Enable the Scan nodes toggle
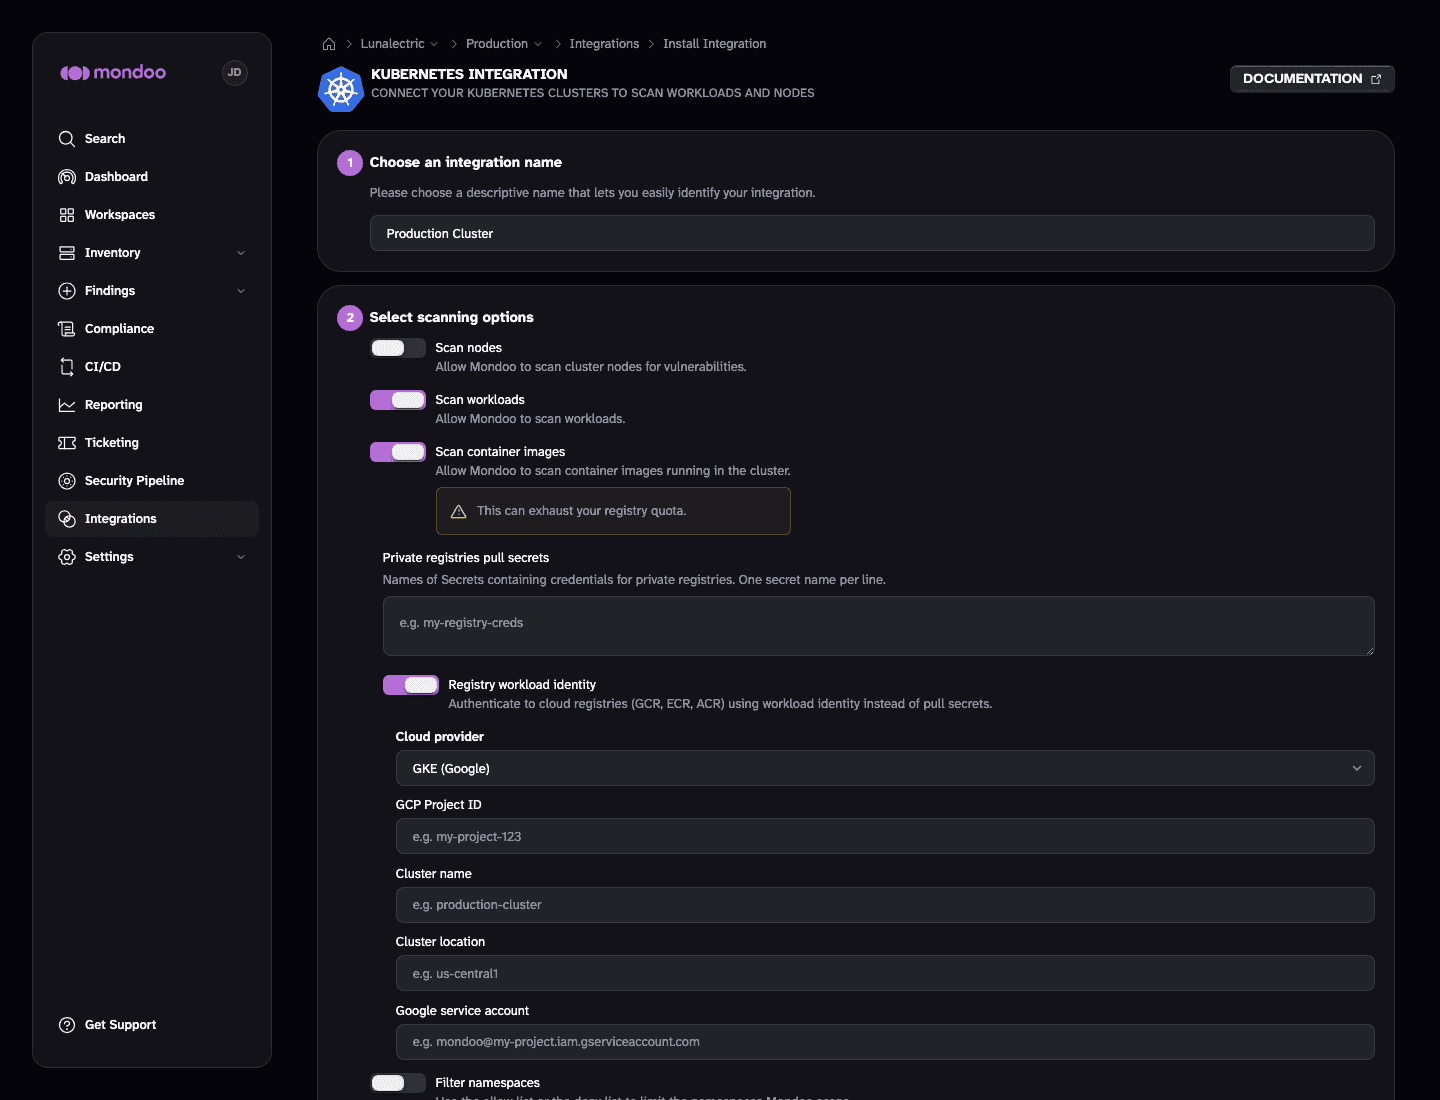This screenshot has height=1100, width=1440. 398,348
